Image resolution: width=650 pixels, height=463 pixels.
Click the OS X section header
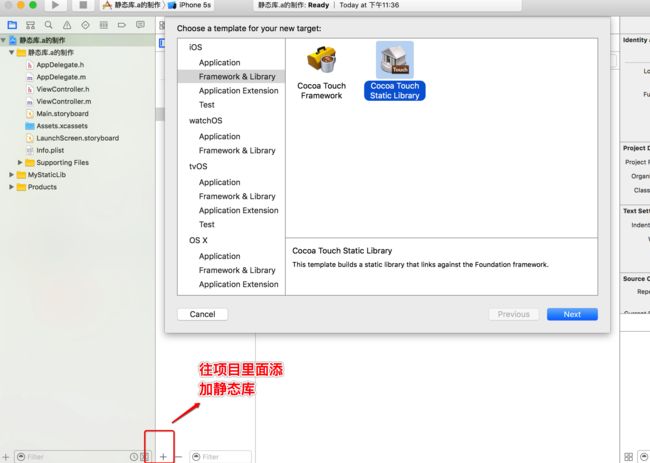click(198, 240)
